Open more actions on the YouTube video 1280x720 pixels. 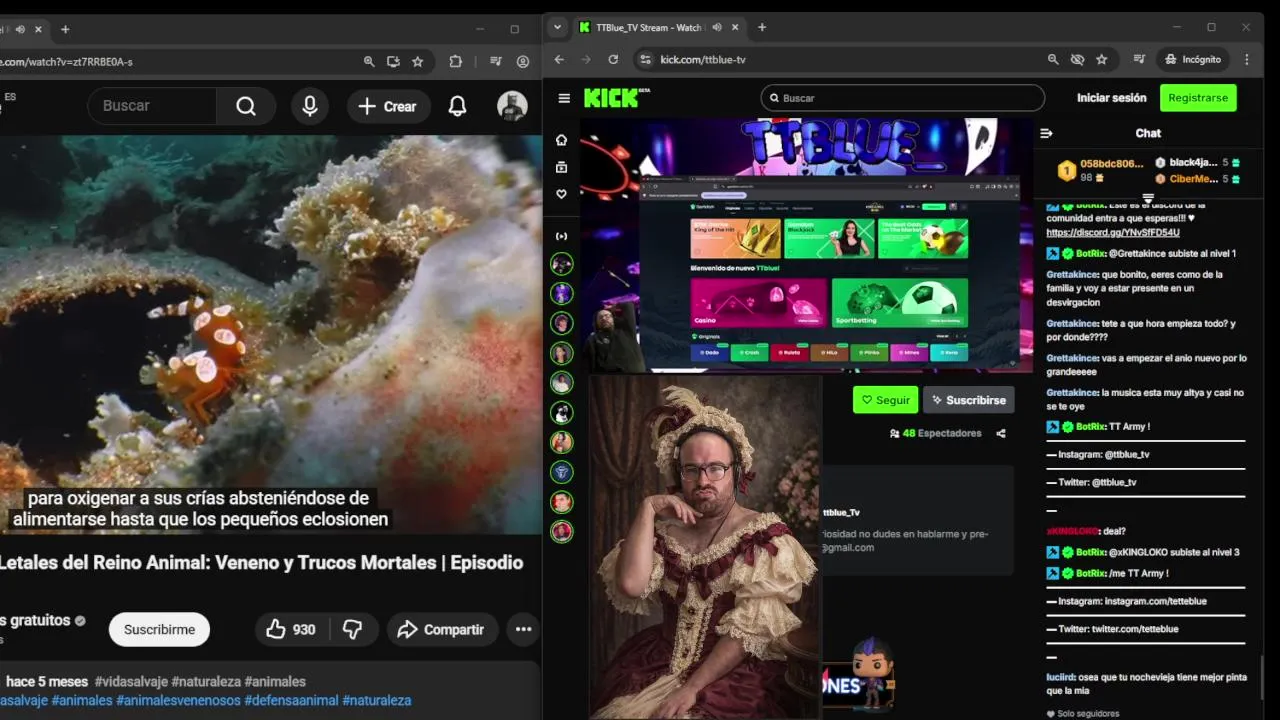[x=523, y=629]
